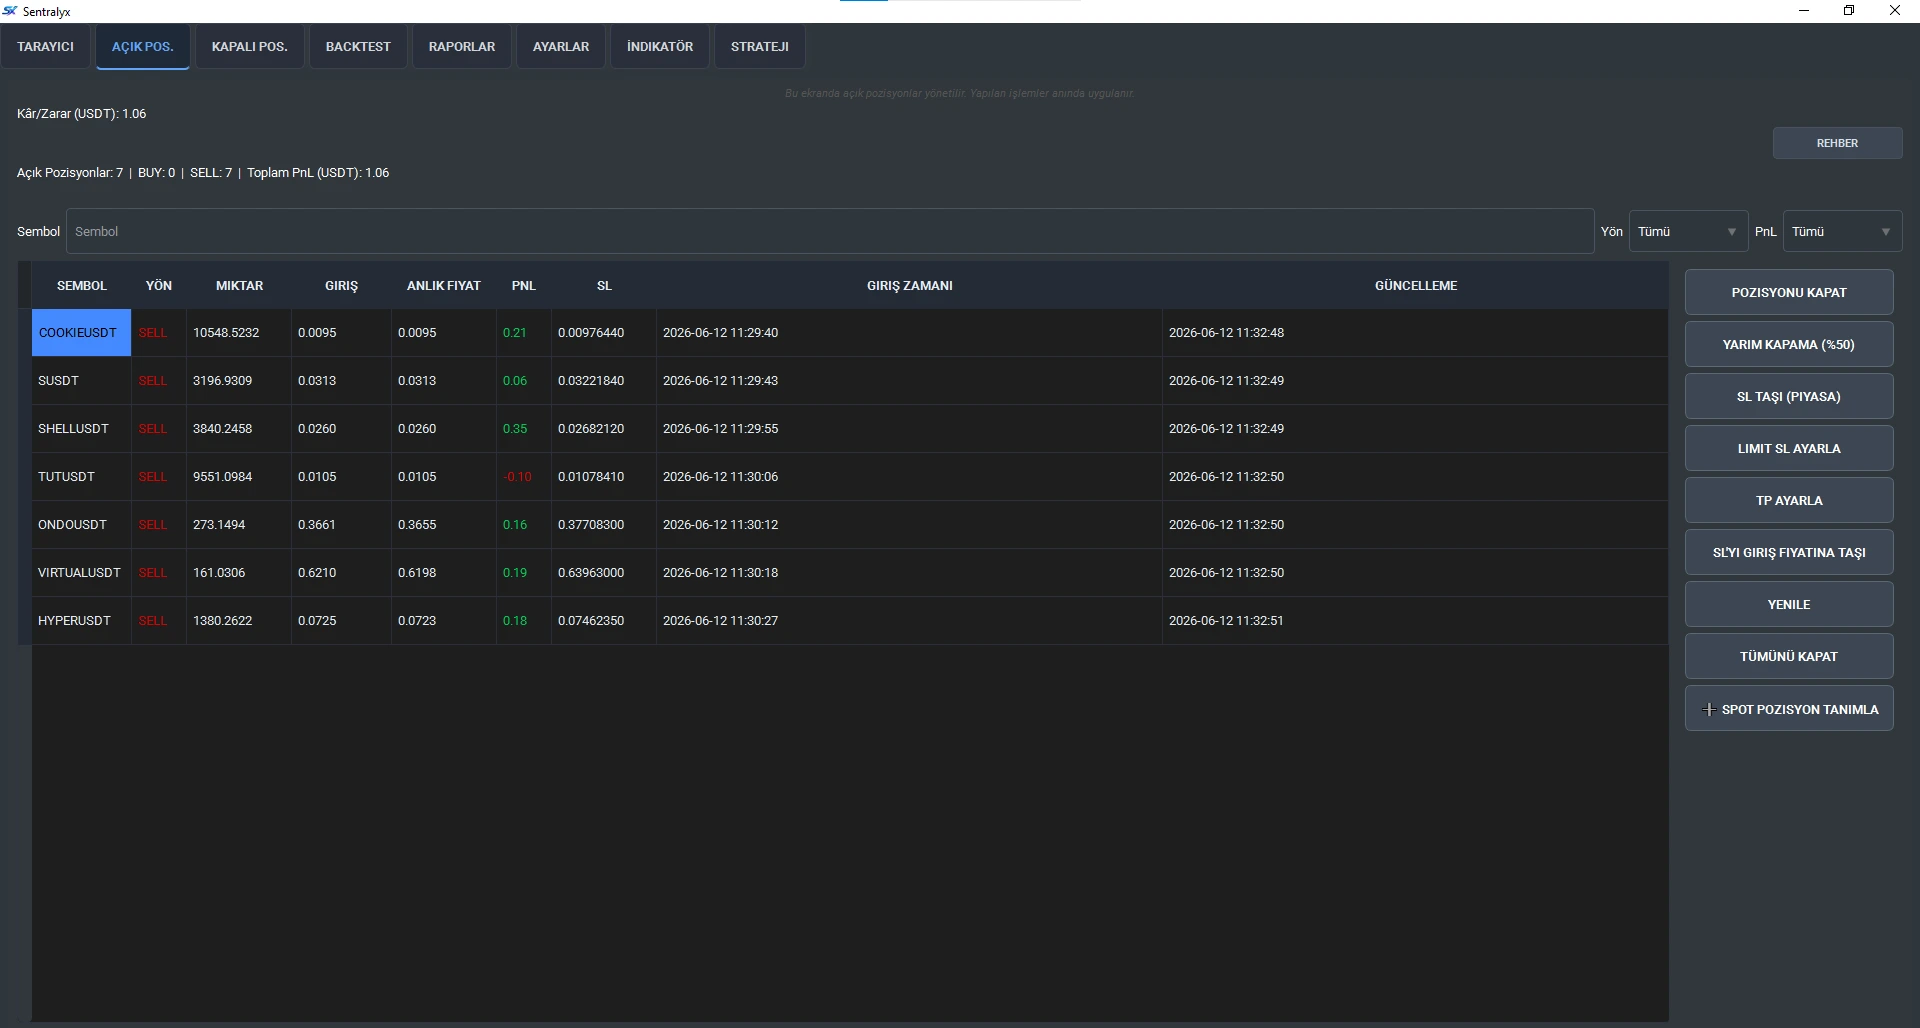The width and height of the screenshot is (1920, 1028).
Task: Sort by GIRIŞ ZAMANI column header
Action: 909,286
